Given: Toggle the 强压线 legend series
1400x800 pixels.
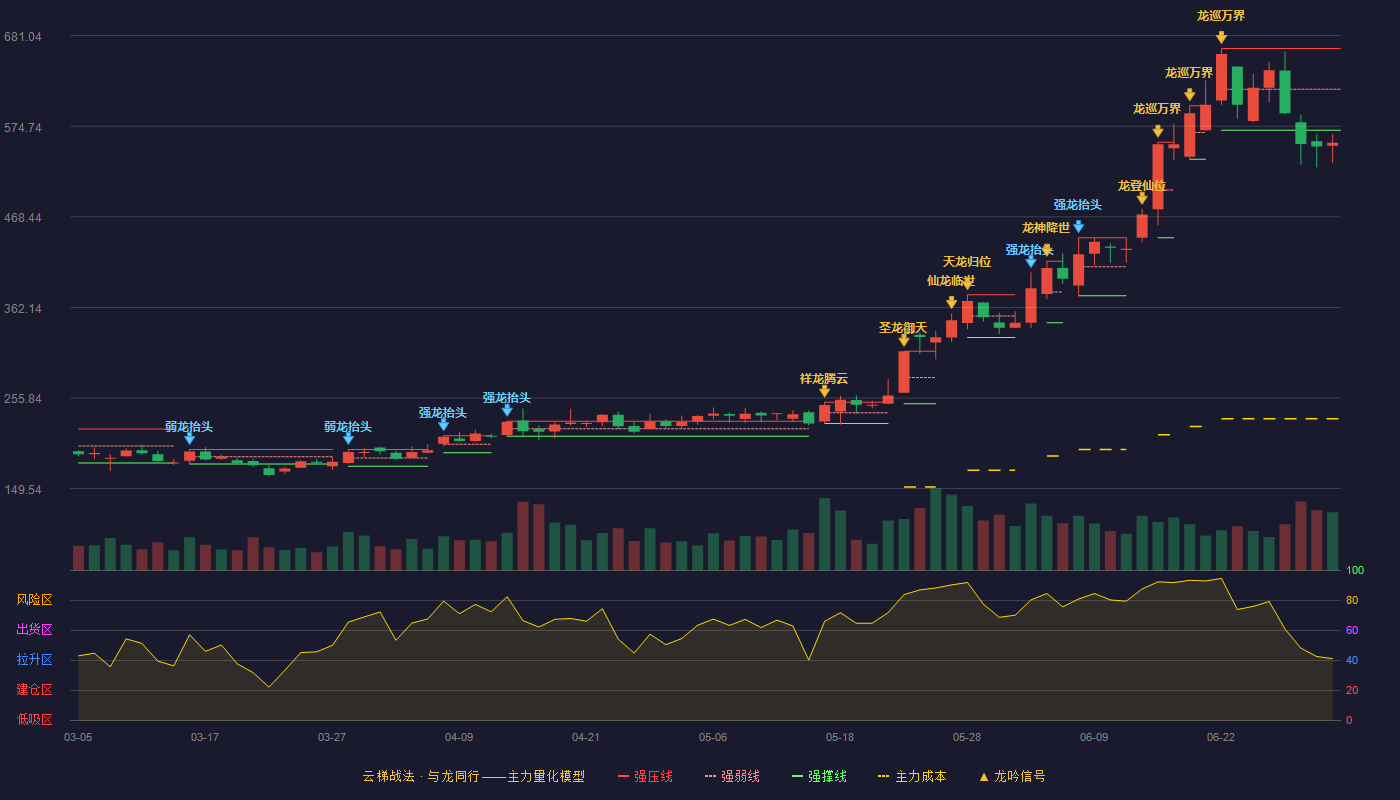Looking at the screenshot, I should coord(645,776).
